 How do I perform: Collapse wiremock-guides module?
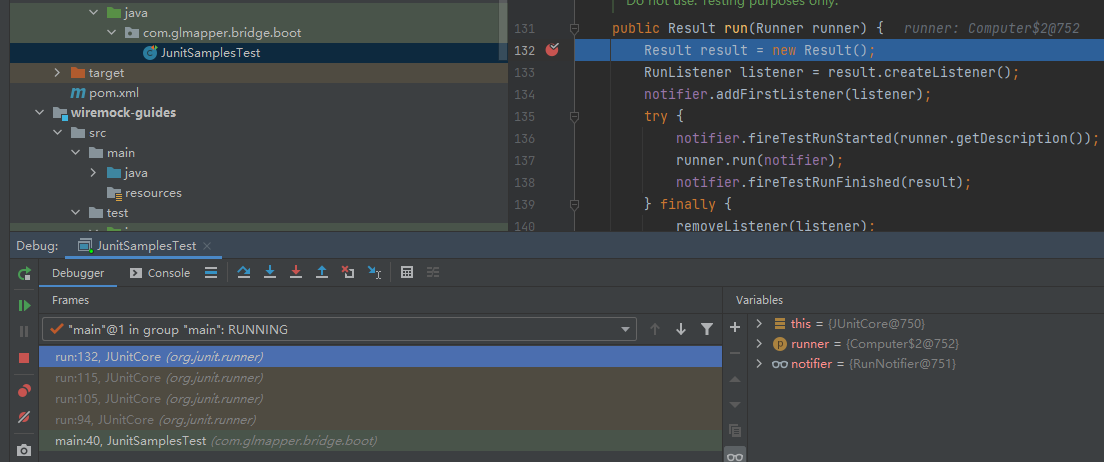[40, 113]
